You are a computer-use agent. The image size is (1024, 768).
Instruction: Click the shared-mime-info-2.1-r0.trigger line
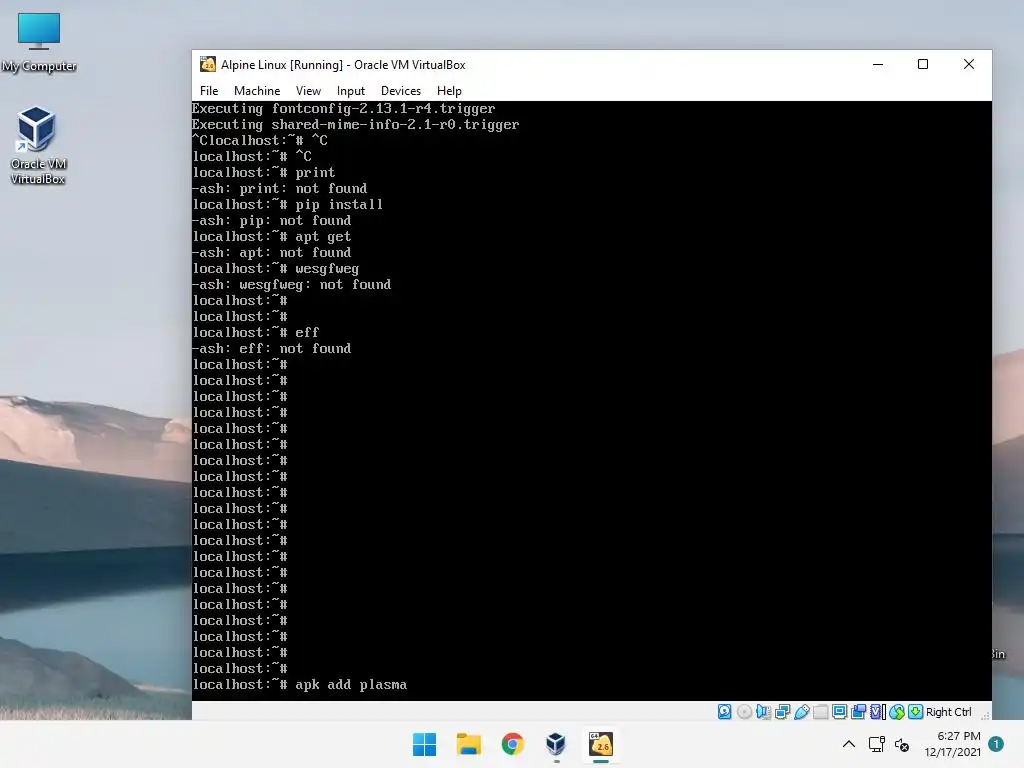pyautogui.click(x=356, y=124)
